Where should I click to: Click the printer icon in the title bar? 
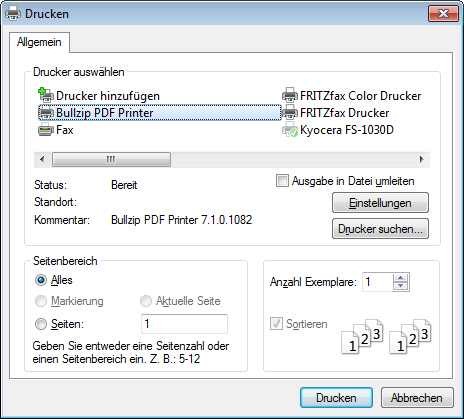(13, 14)
